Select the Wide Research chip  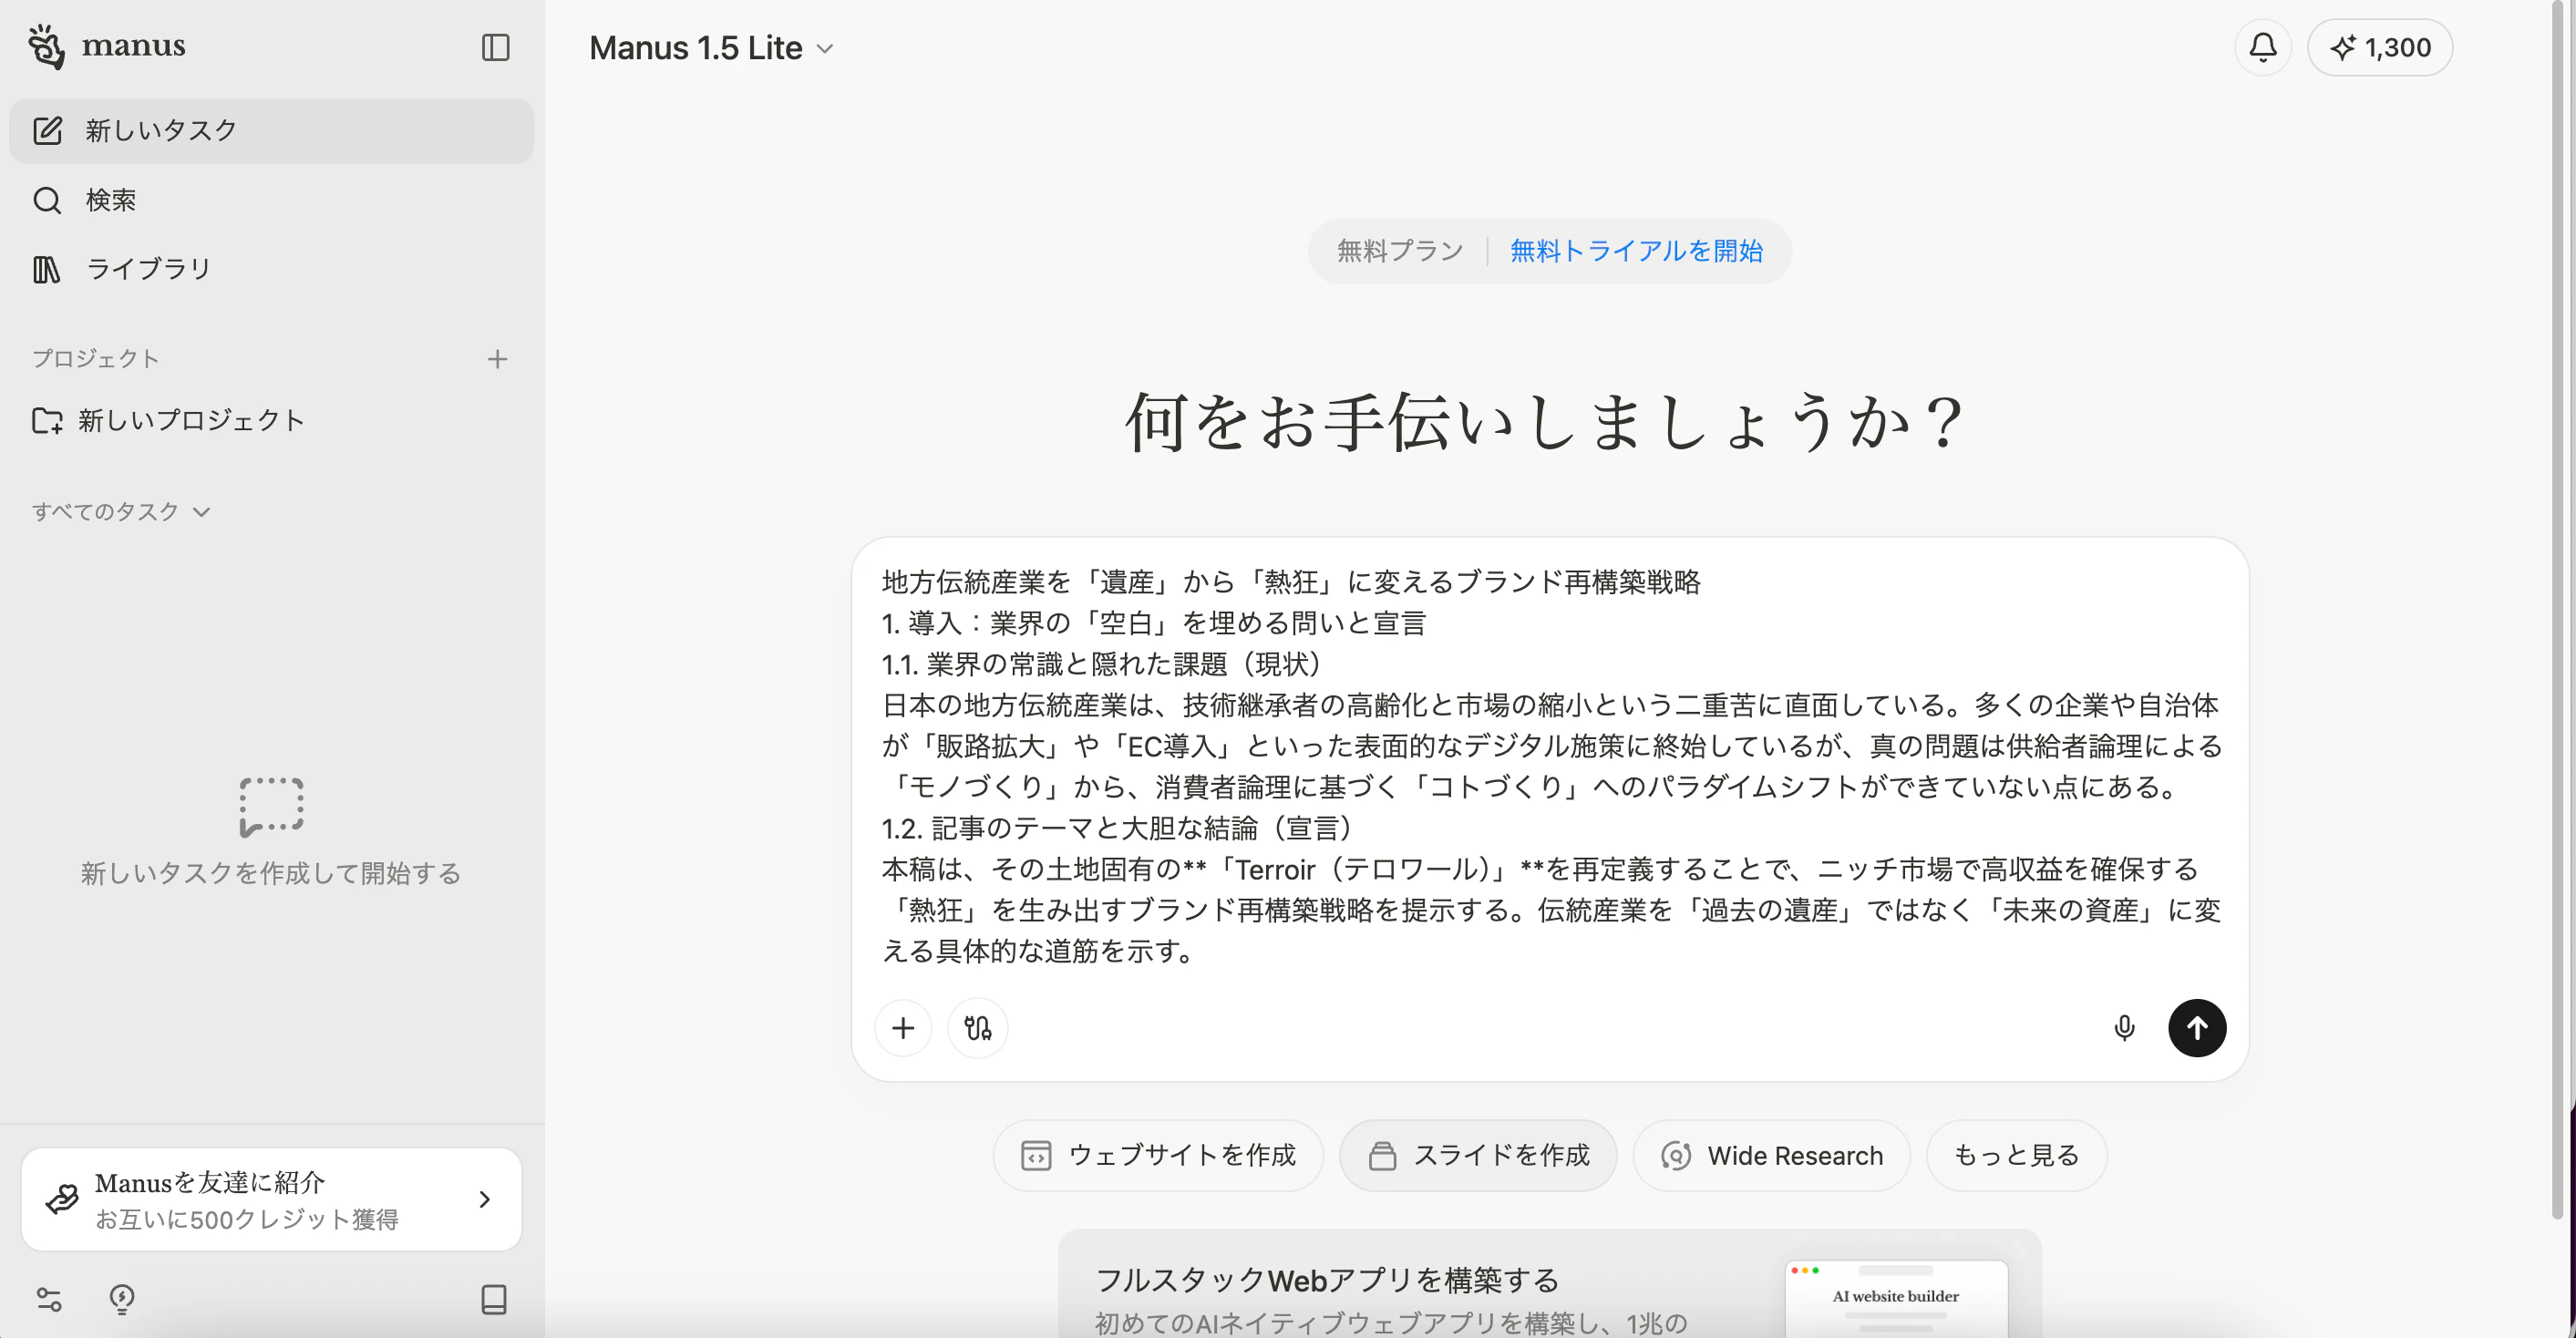point(1772,1156)
